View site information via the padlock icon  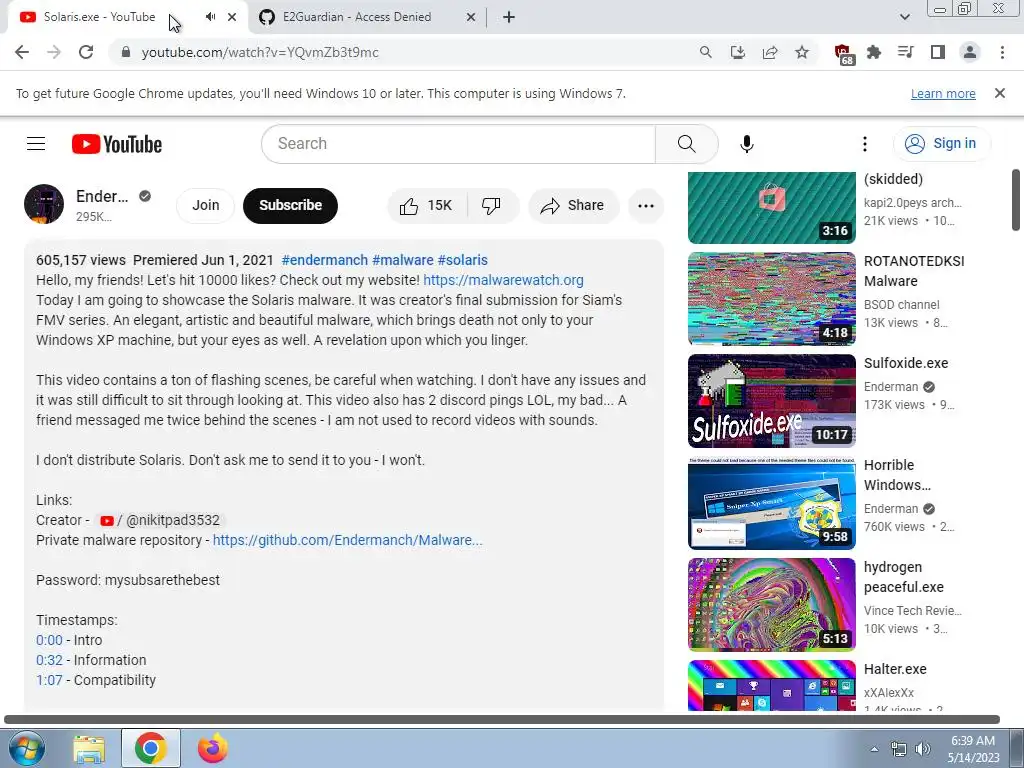click(x=126, y=52)
